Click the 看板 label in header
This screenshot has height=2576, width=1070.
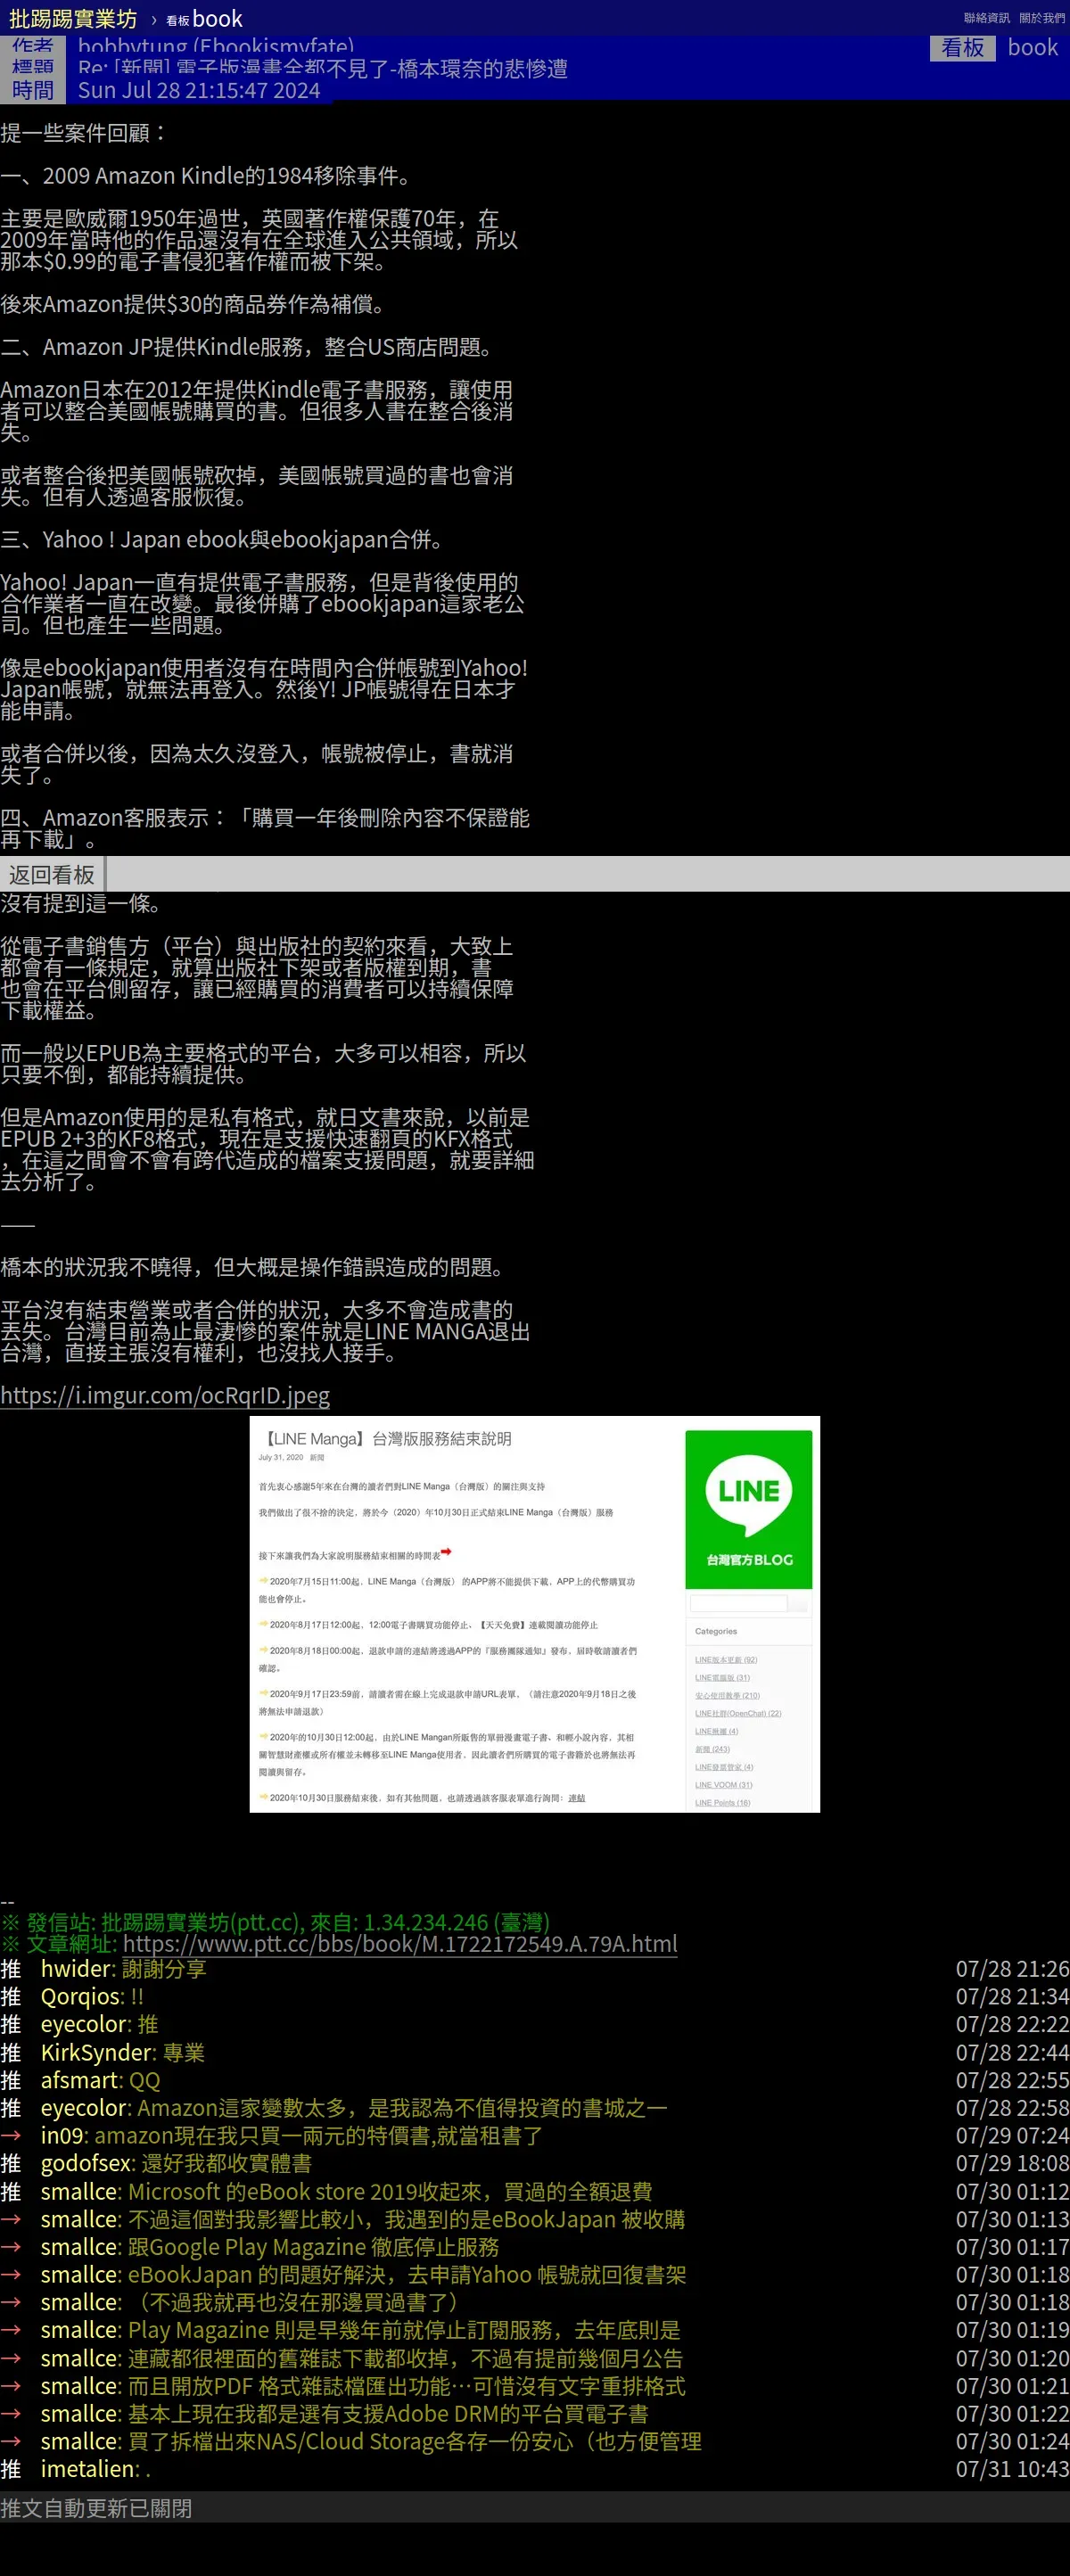[x=963, y=47]
